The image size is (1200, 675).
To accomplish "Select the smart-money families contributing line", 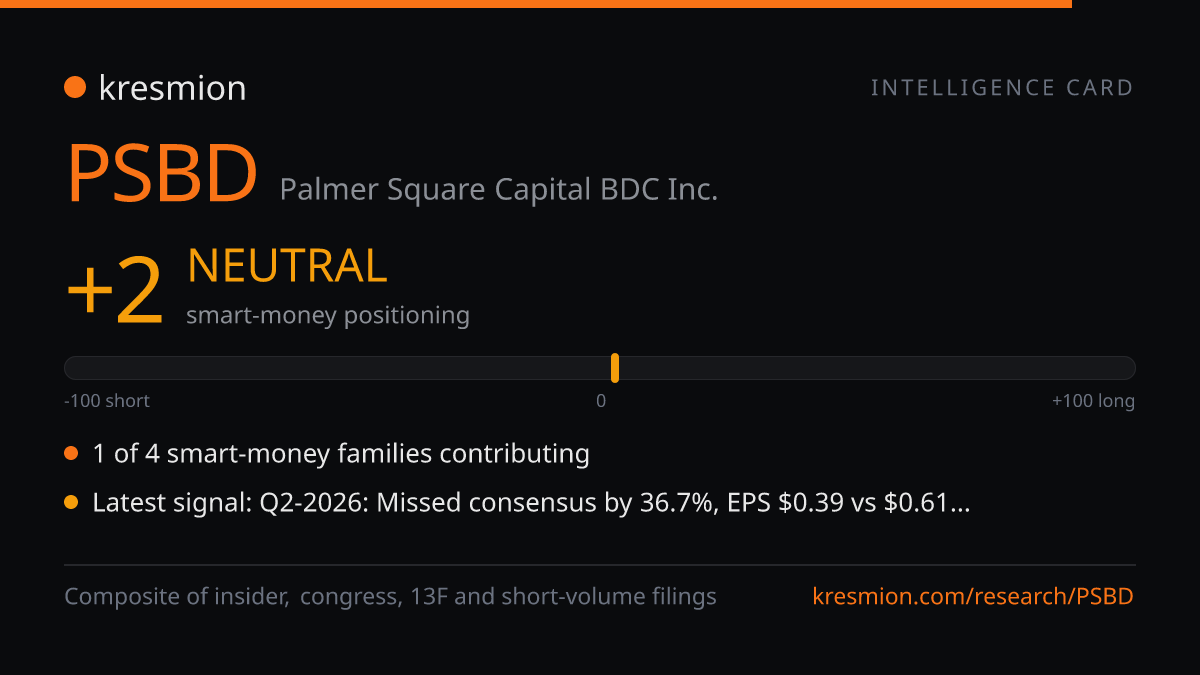I will click(x=341, y=454).
